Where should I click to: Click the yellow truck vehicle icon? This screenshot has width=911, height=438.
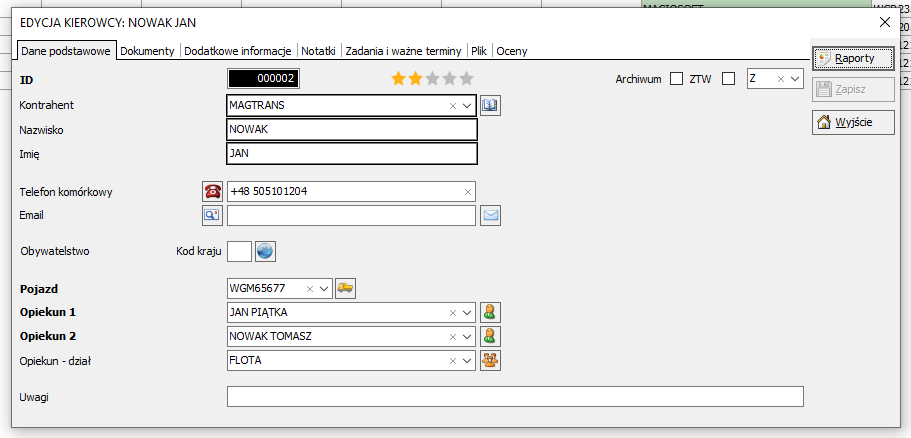point(345,288)
